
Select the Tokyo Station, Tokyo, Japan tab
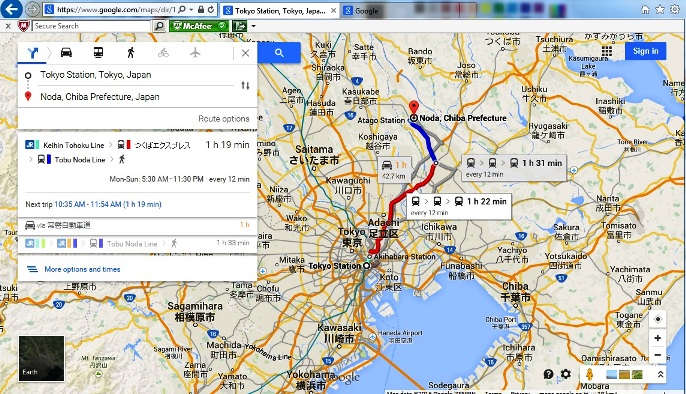coord(280,10)
